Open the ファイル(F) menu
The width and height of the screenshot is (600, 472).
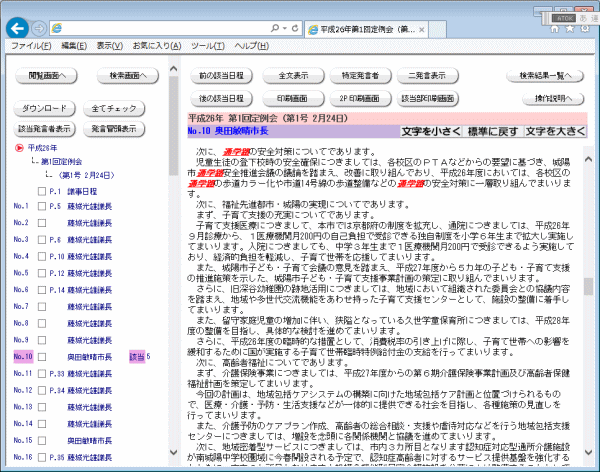[31, 46]
